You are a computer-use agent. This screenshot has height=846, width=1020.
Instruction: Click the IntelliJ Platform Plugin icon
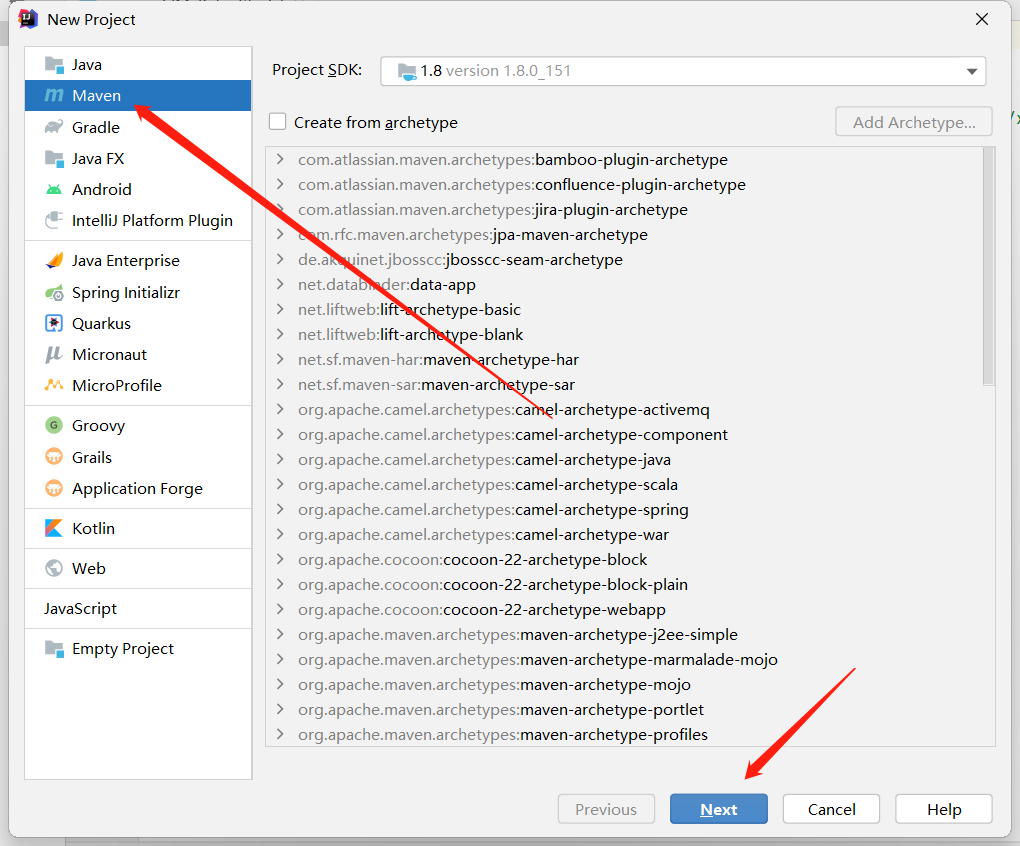54,220
